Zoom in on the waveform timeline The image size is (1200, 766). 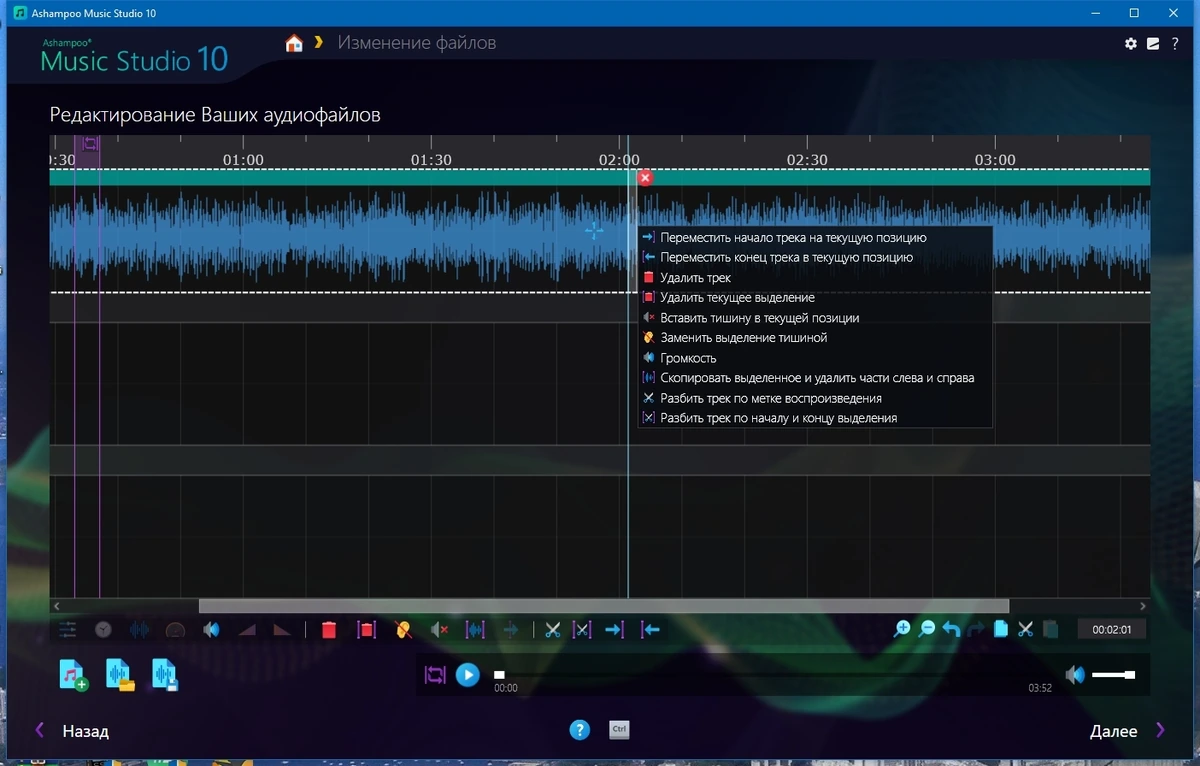pos(902,629)
